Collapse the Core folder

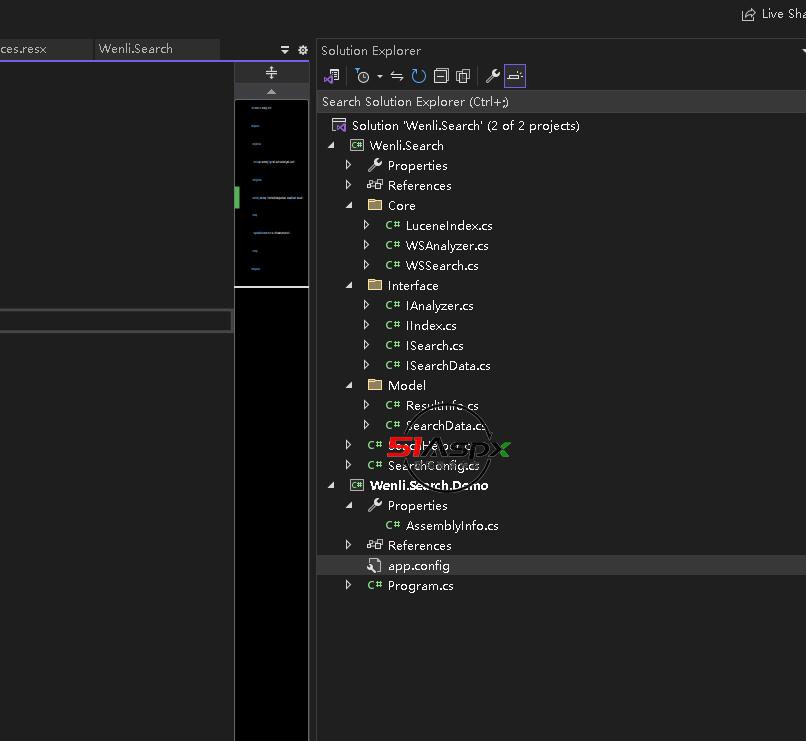tap(350, 206)
